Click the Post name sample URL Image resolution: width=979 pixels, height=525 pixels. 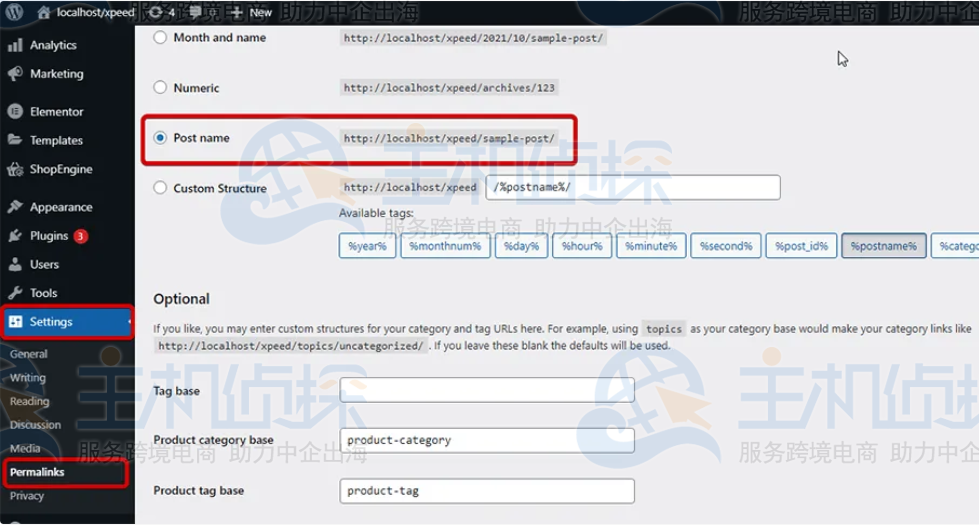(449, 138)
